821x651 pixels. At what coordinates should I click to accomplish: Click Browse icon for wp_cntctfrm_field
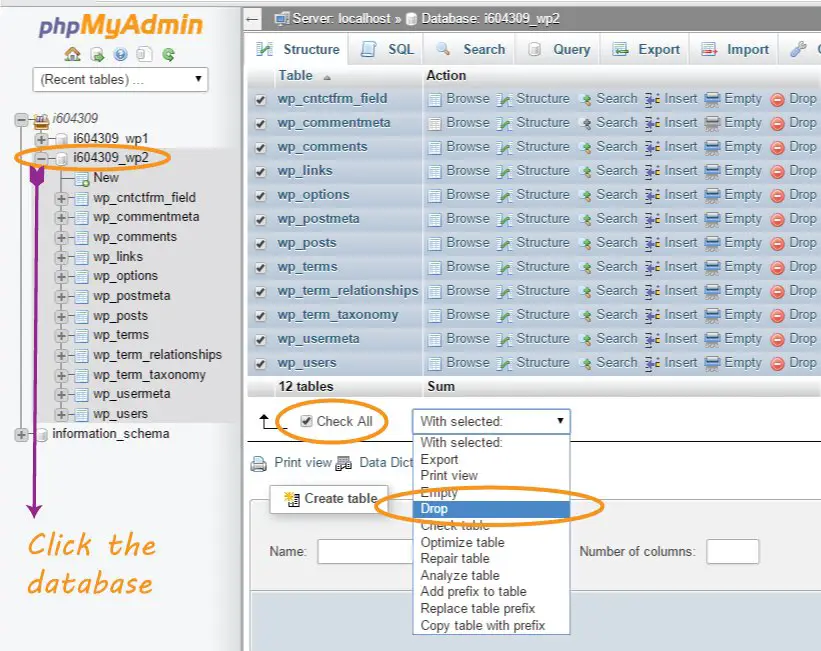pos(435,100)
